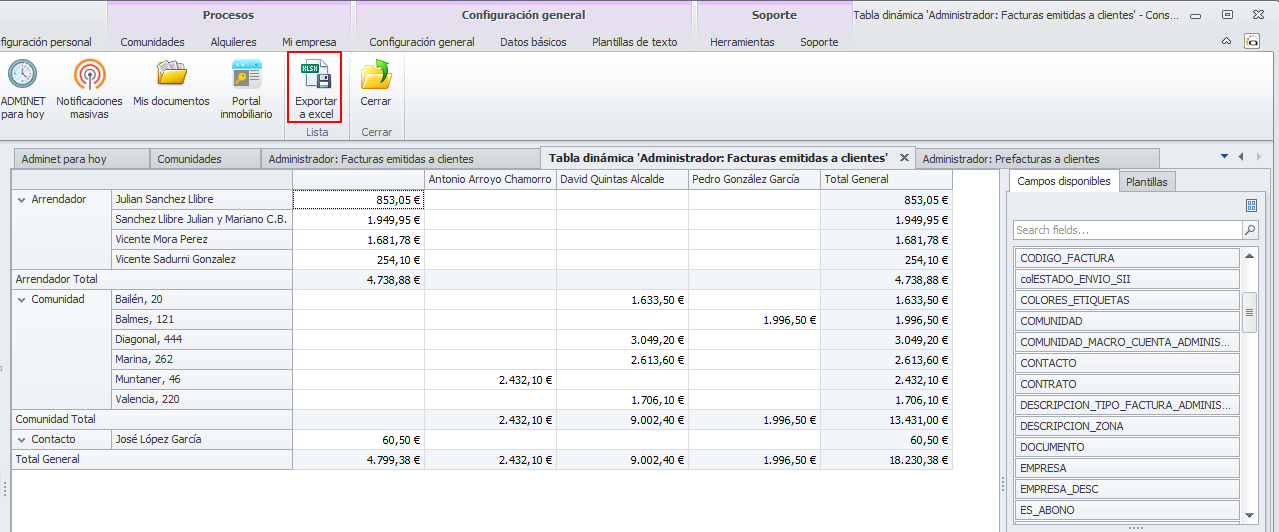Click the Total General column header
This screenshot has height=532, width=1279.
tap(886, 180)
